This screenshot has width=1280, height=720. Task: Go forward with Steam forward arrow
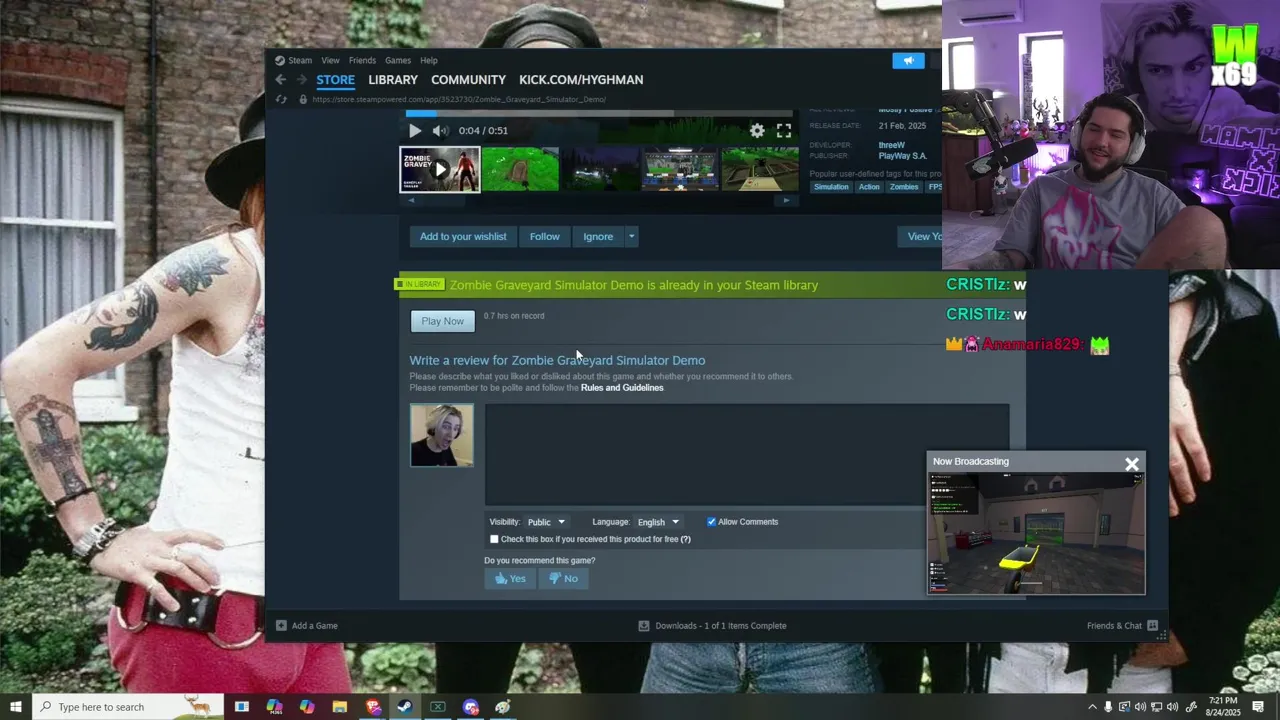coord(301,80)
